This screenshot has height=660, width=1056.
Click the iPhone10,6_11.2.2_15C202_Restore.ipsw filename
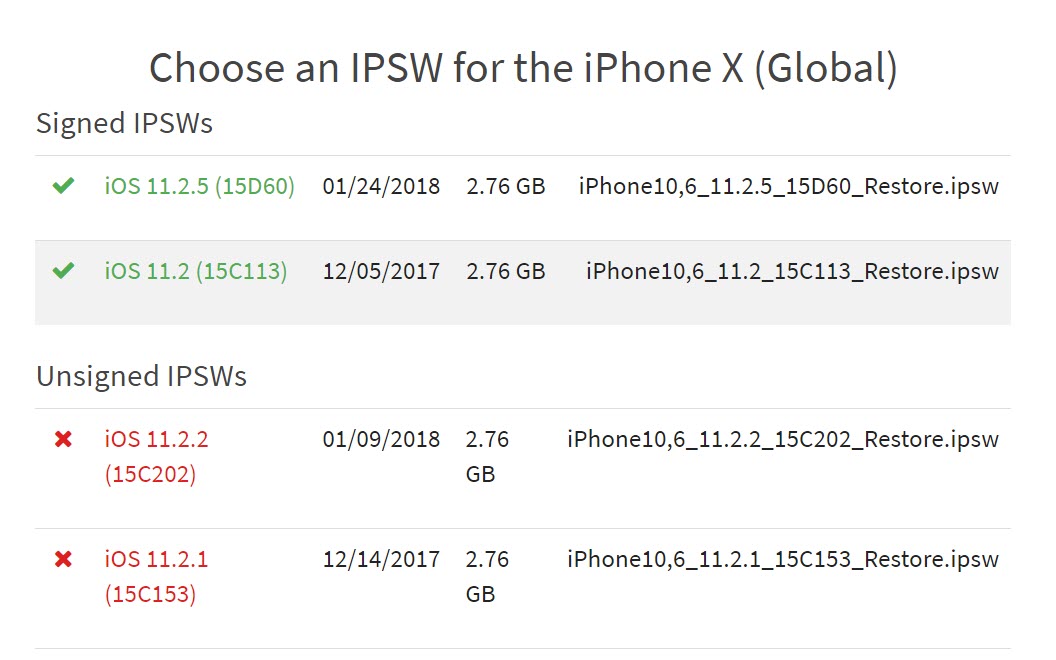coord(781,438)
